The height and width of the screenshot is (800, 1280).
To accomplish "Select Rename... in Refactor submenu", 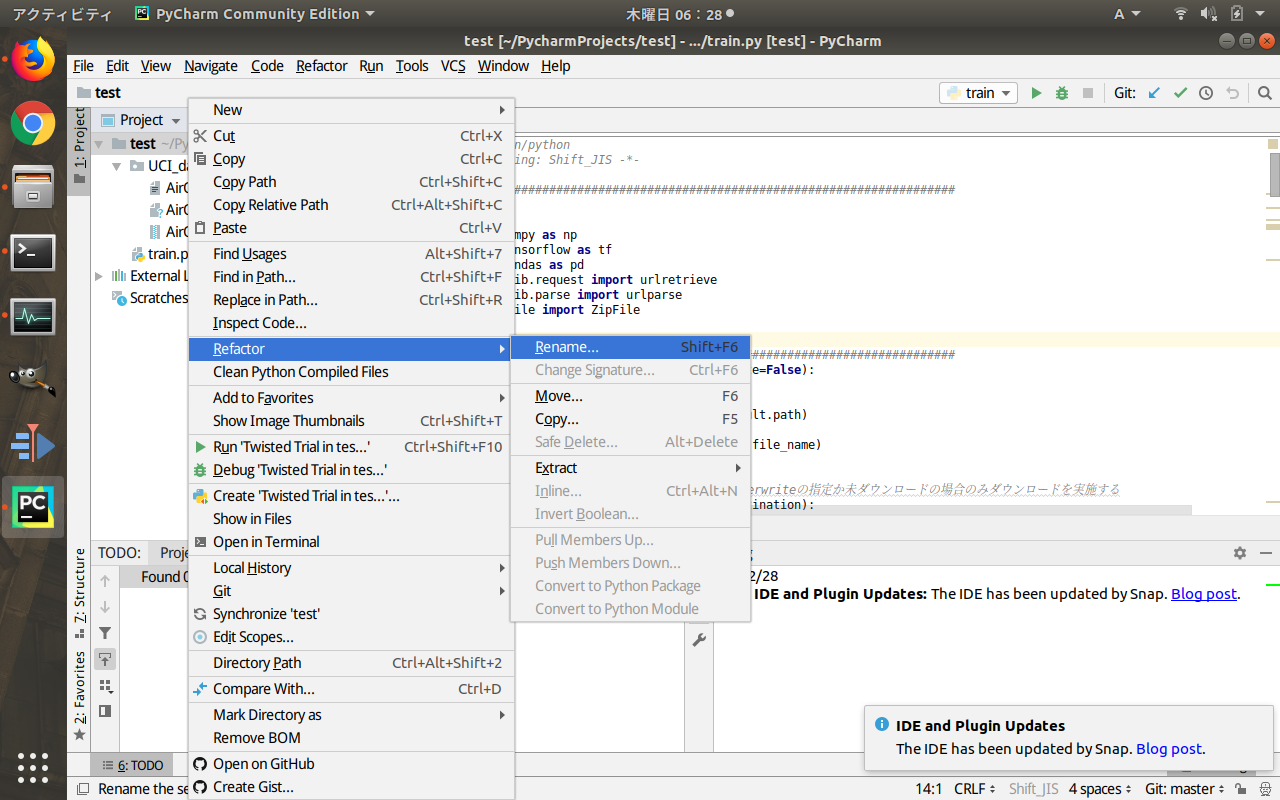I will (x=630, y=347).
